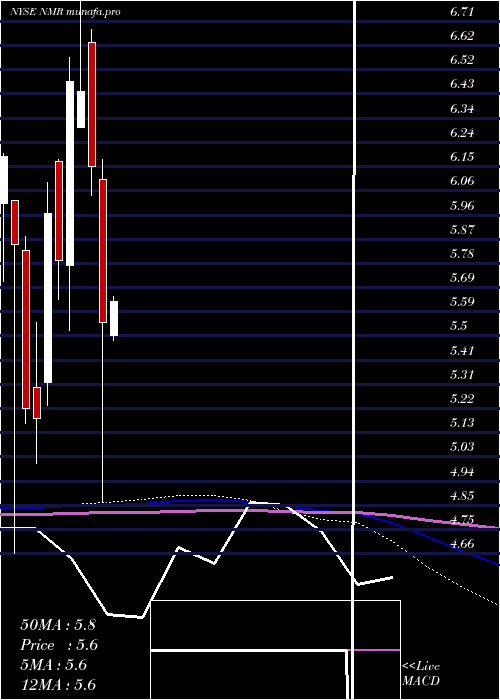Click the 6.34 price axis label
The width and height of the screenshot is (500, 700).
tap(462, 109)
